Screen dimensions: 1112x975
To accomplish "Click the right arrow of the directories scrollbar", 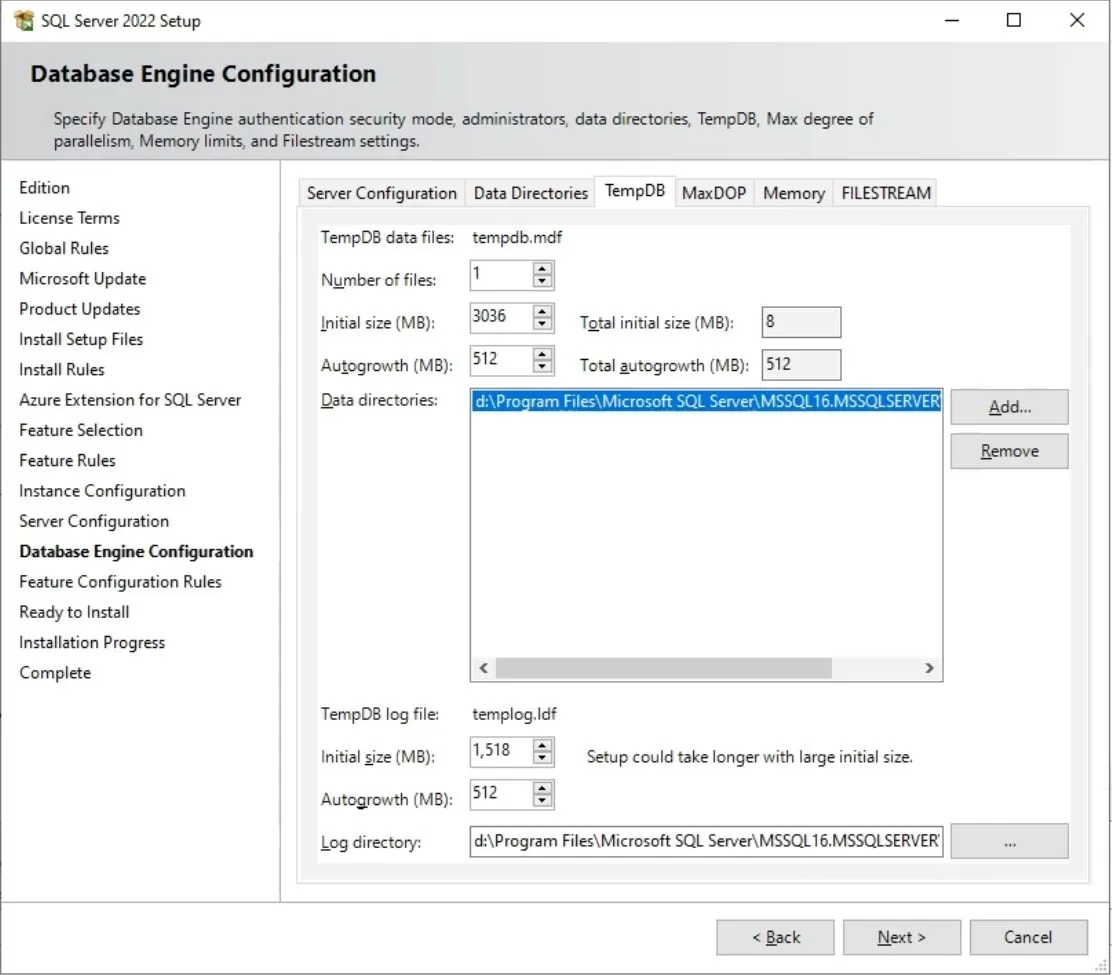I will coord(929,668).
